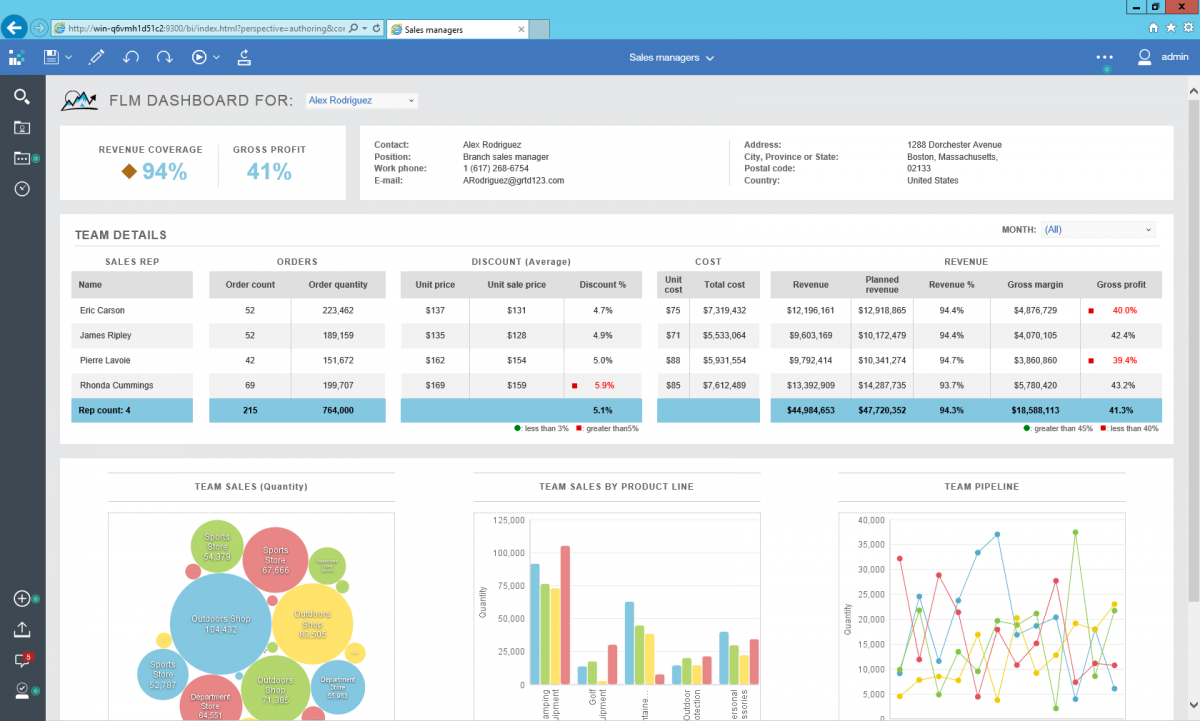The height and width of the screenshot is (721, 1200).
Task: Open Recent items with the clock icon
Action: (21, 188)
